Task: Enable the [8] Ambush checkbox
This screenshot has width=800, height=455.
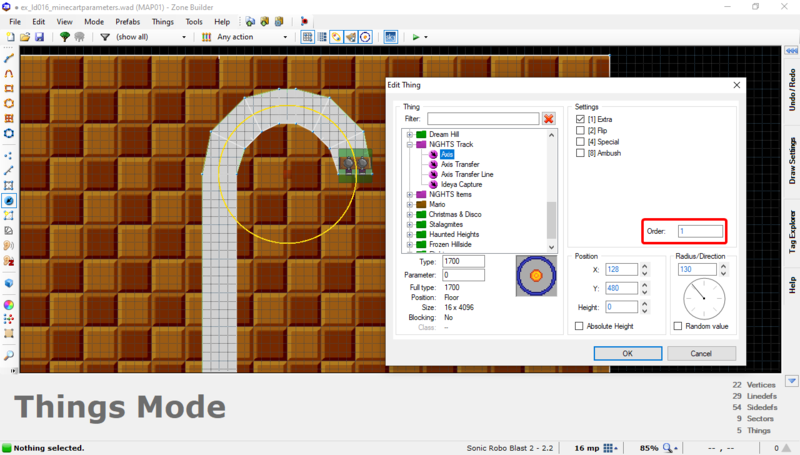Action: click(581, 153)
